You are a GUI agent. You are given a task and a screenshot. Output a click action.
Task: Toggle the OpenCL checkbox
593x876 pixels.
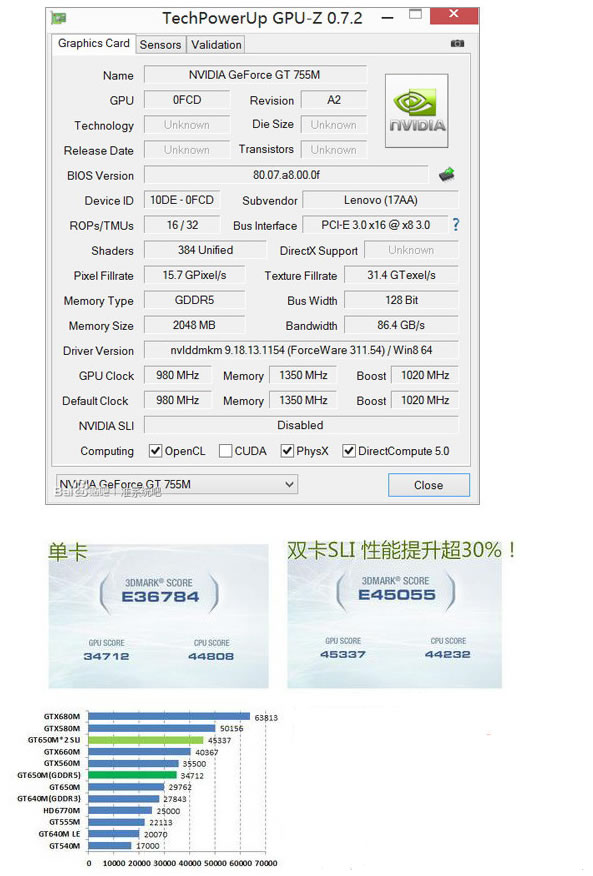(x=155, y=451)
